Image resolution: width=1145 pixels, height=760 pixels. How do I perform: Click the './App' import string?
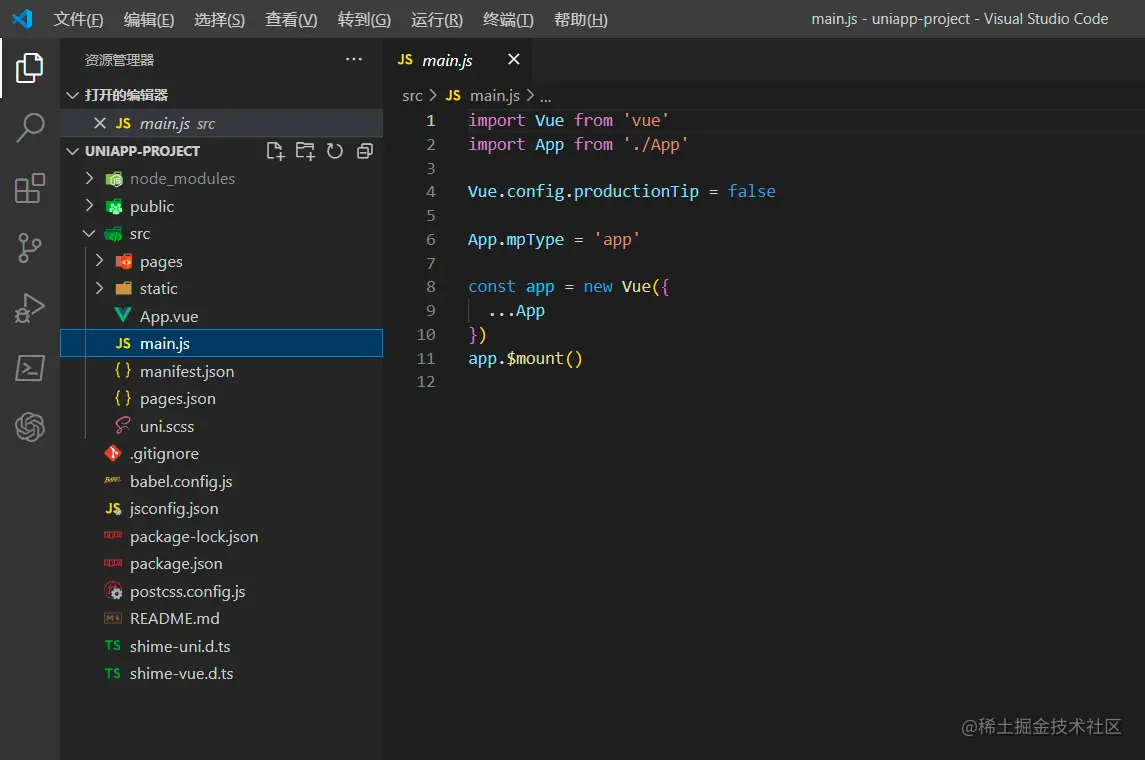click(655, 145)
